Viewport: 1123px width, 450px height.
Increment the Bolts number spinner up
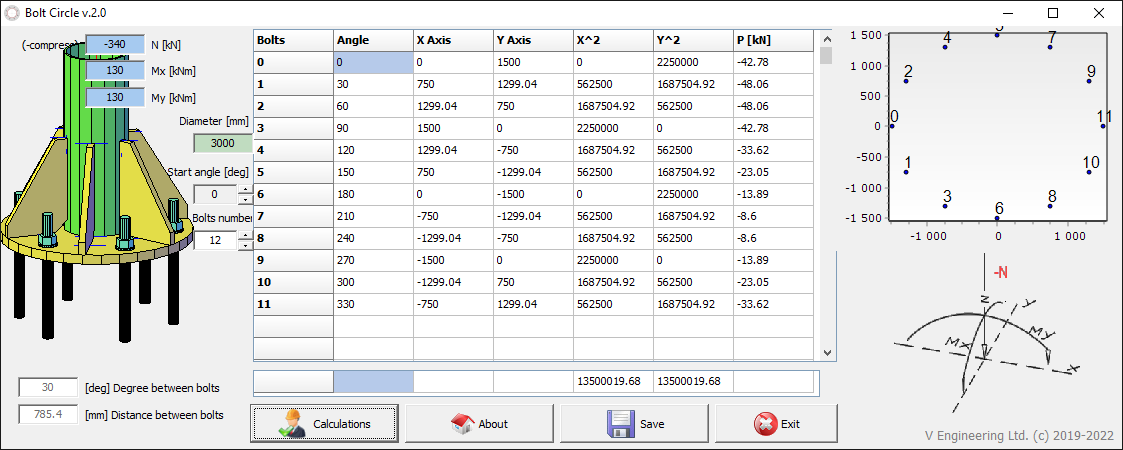tap(245, 235)
